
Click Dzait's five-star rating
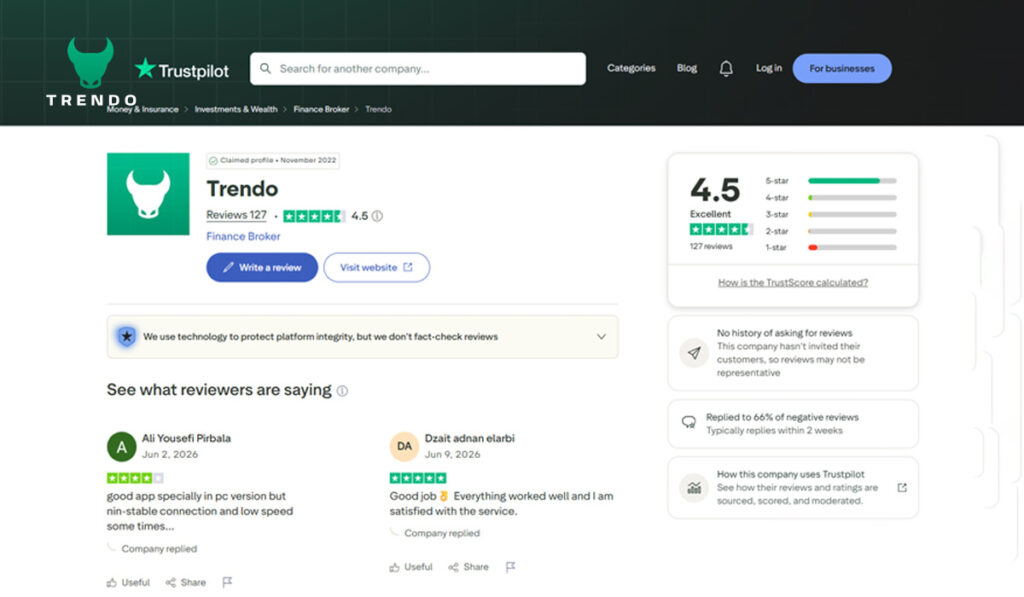click(x=418, y=478)
